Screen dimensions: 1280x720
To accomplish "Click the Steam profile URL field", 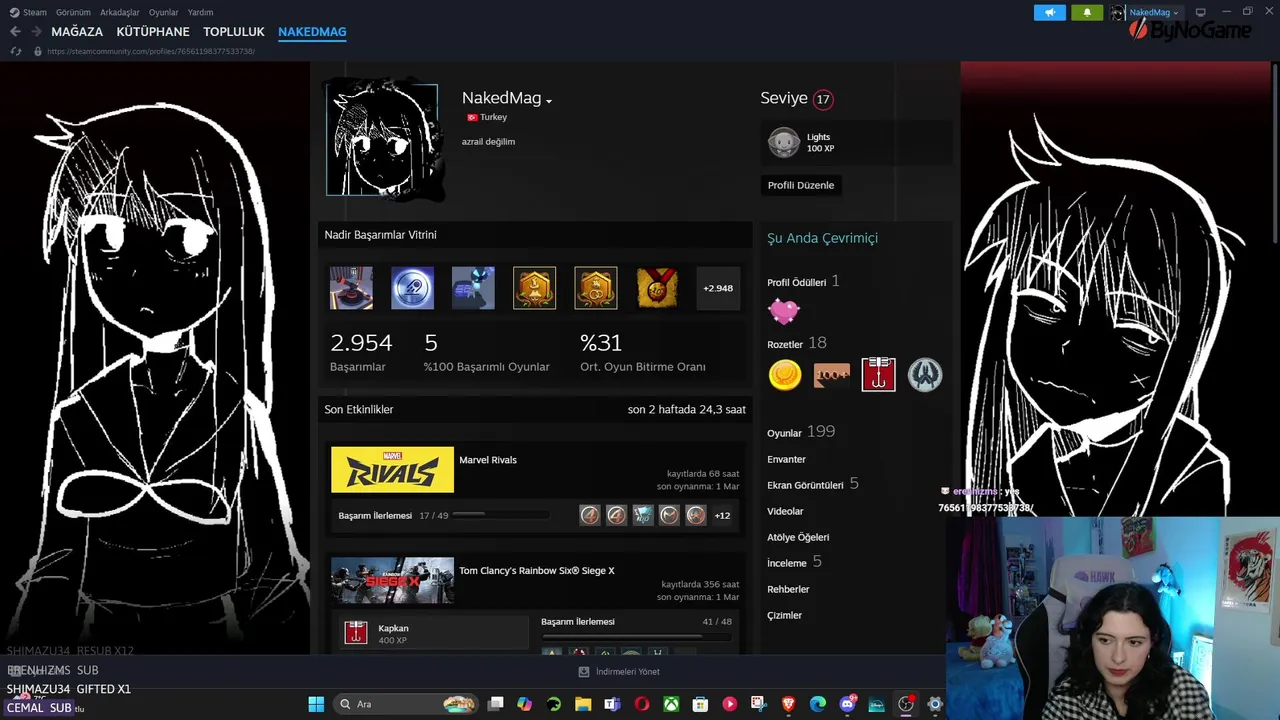I will pyautogui.click(x=150, y=51).
